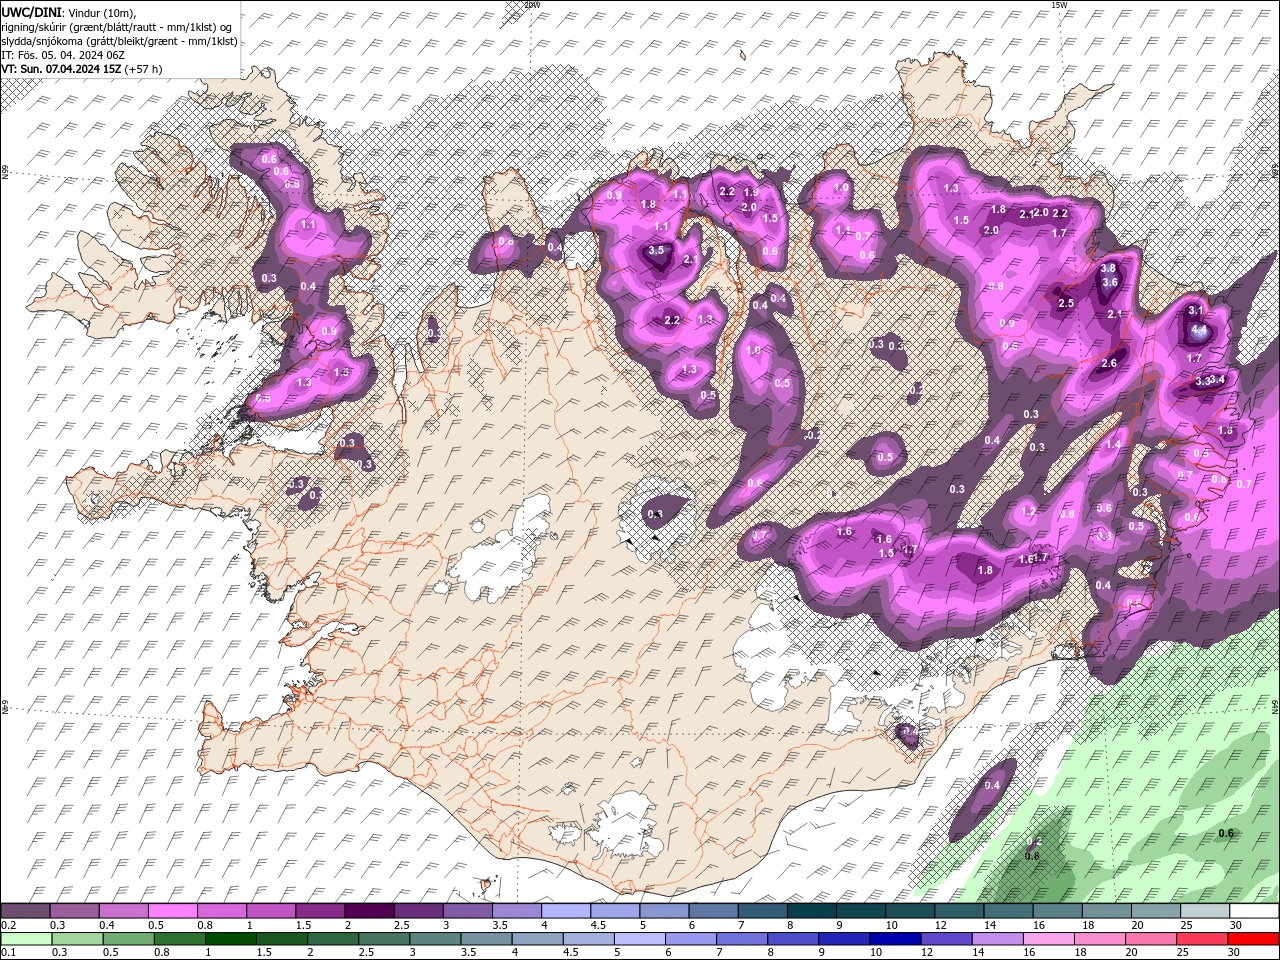
Task: Click the 1.8 value in southern snow band
Action: [985, 571]
